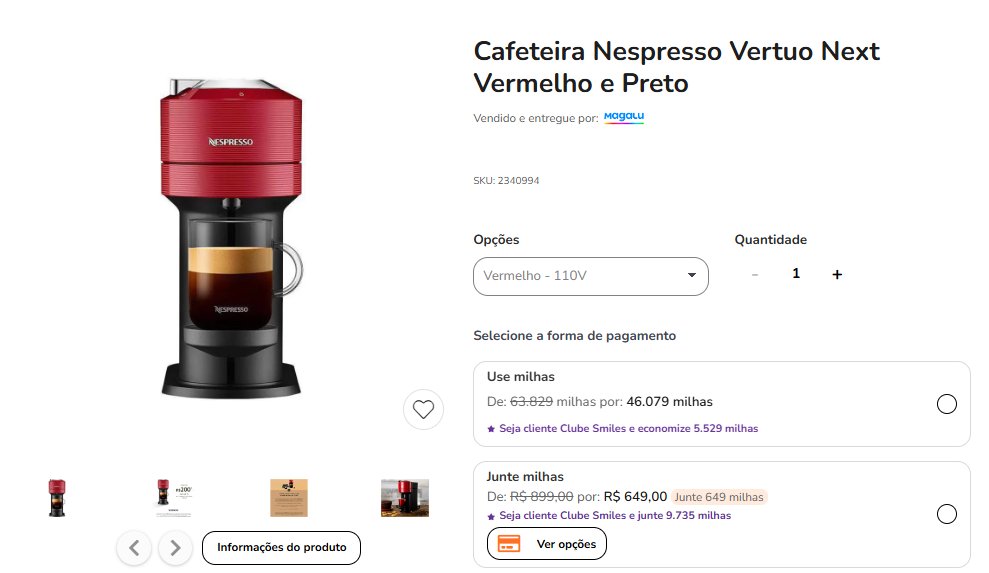Open Informações do produto

click(281, 548)
